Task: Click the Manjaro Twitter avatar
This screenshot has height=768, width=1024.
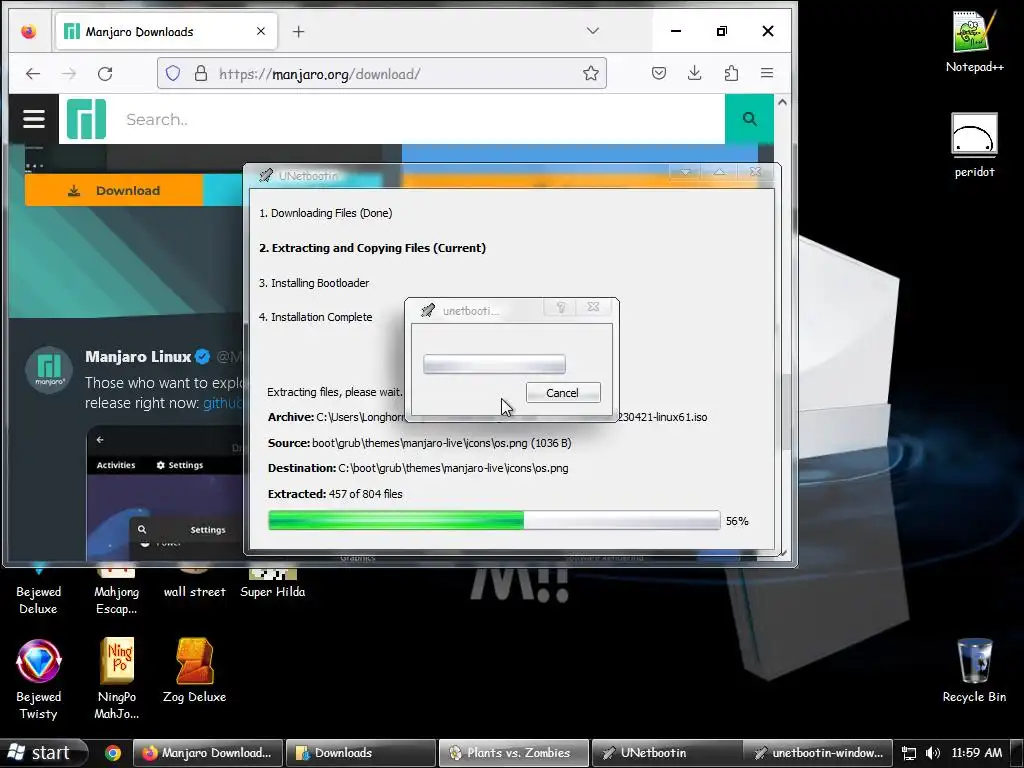Action: click(48, 370)
